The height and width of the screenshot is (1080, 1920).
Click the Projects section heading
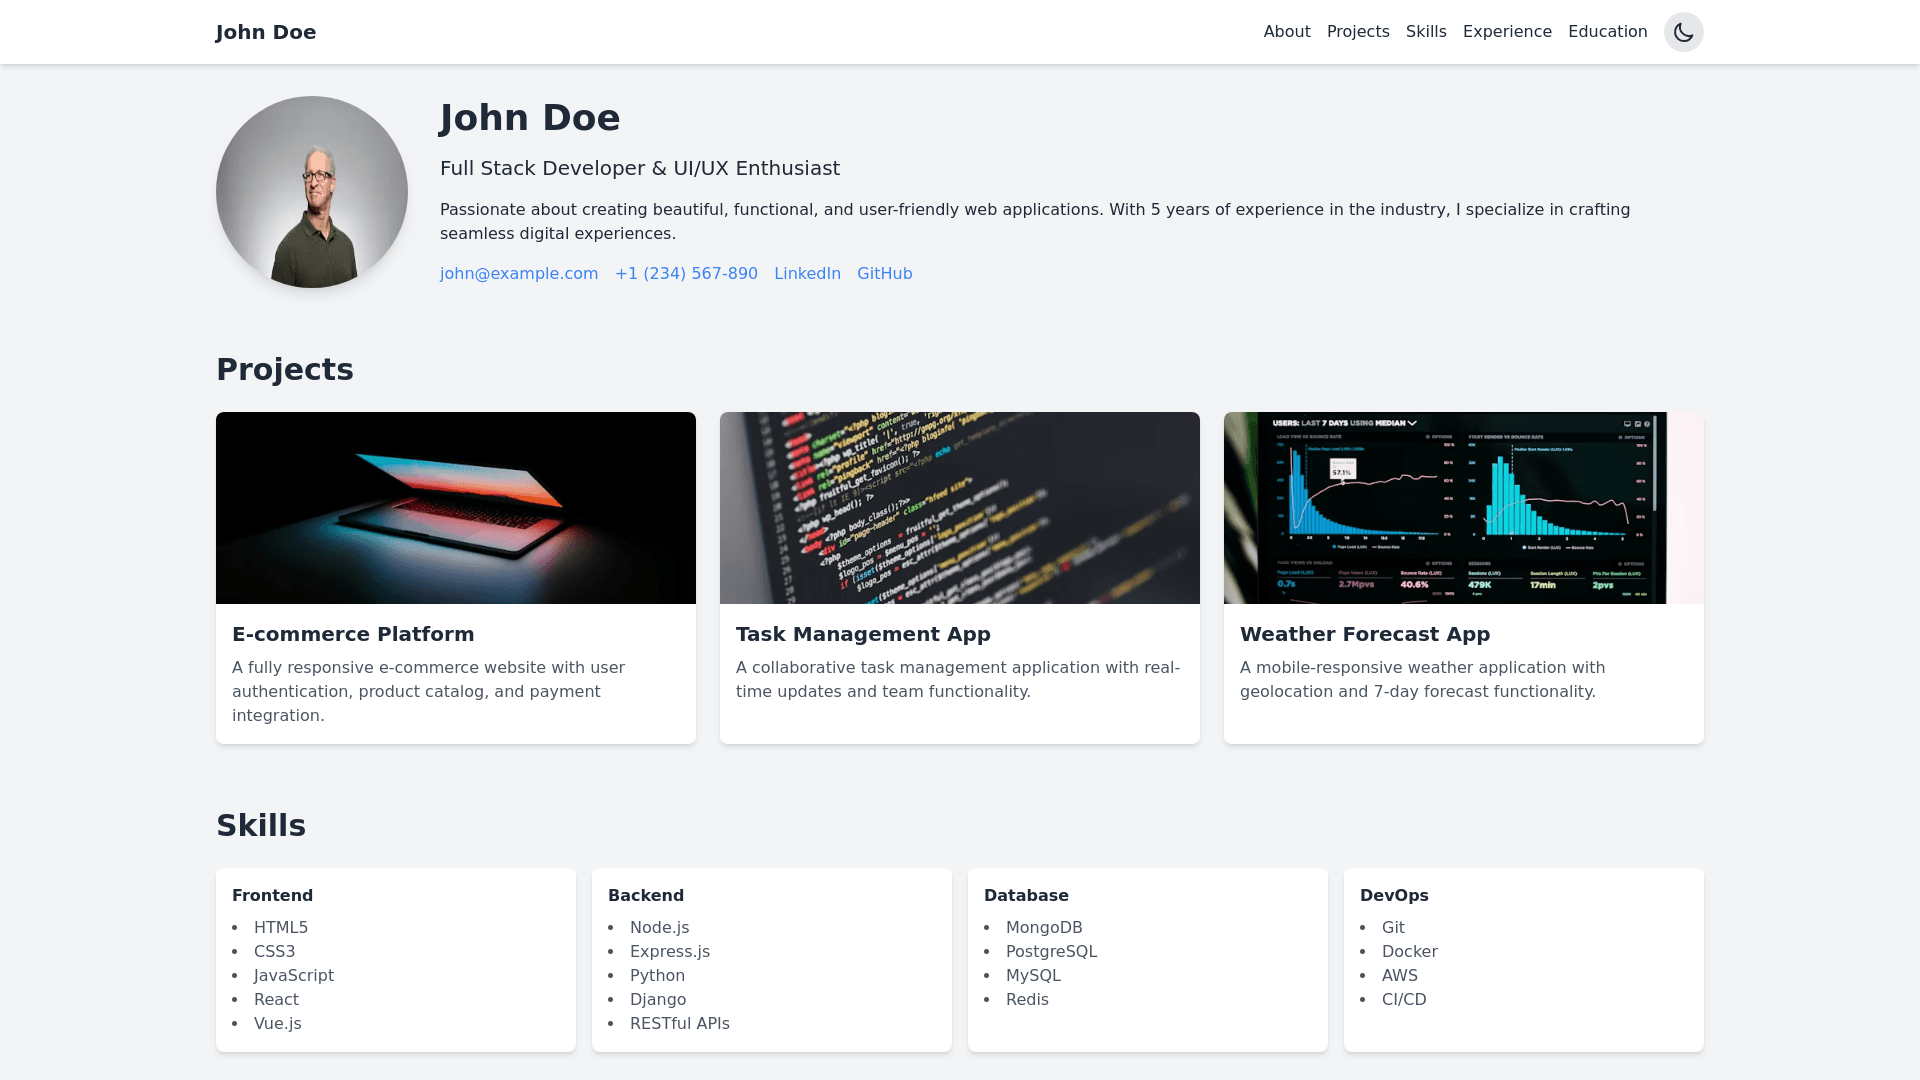(284, 369)
